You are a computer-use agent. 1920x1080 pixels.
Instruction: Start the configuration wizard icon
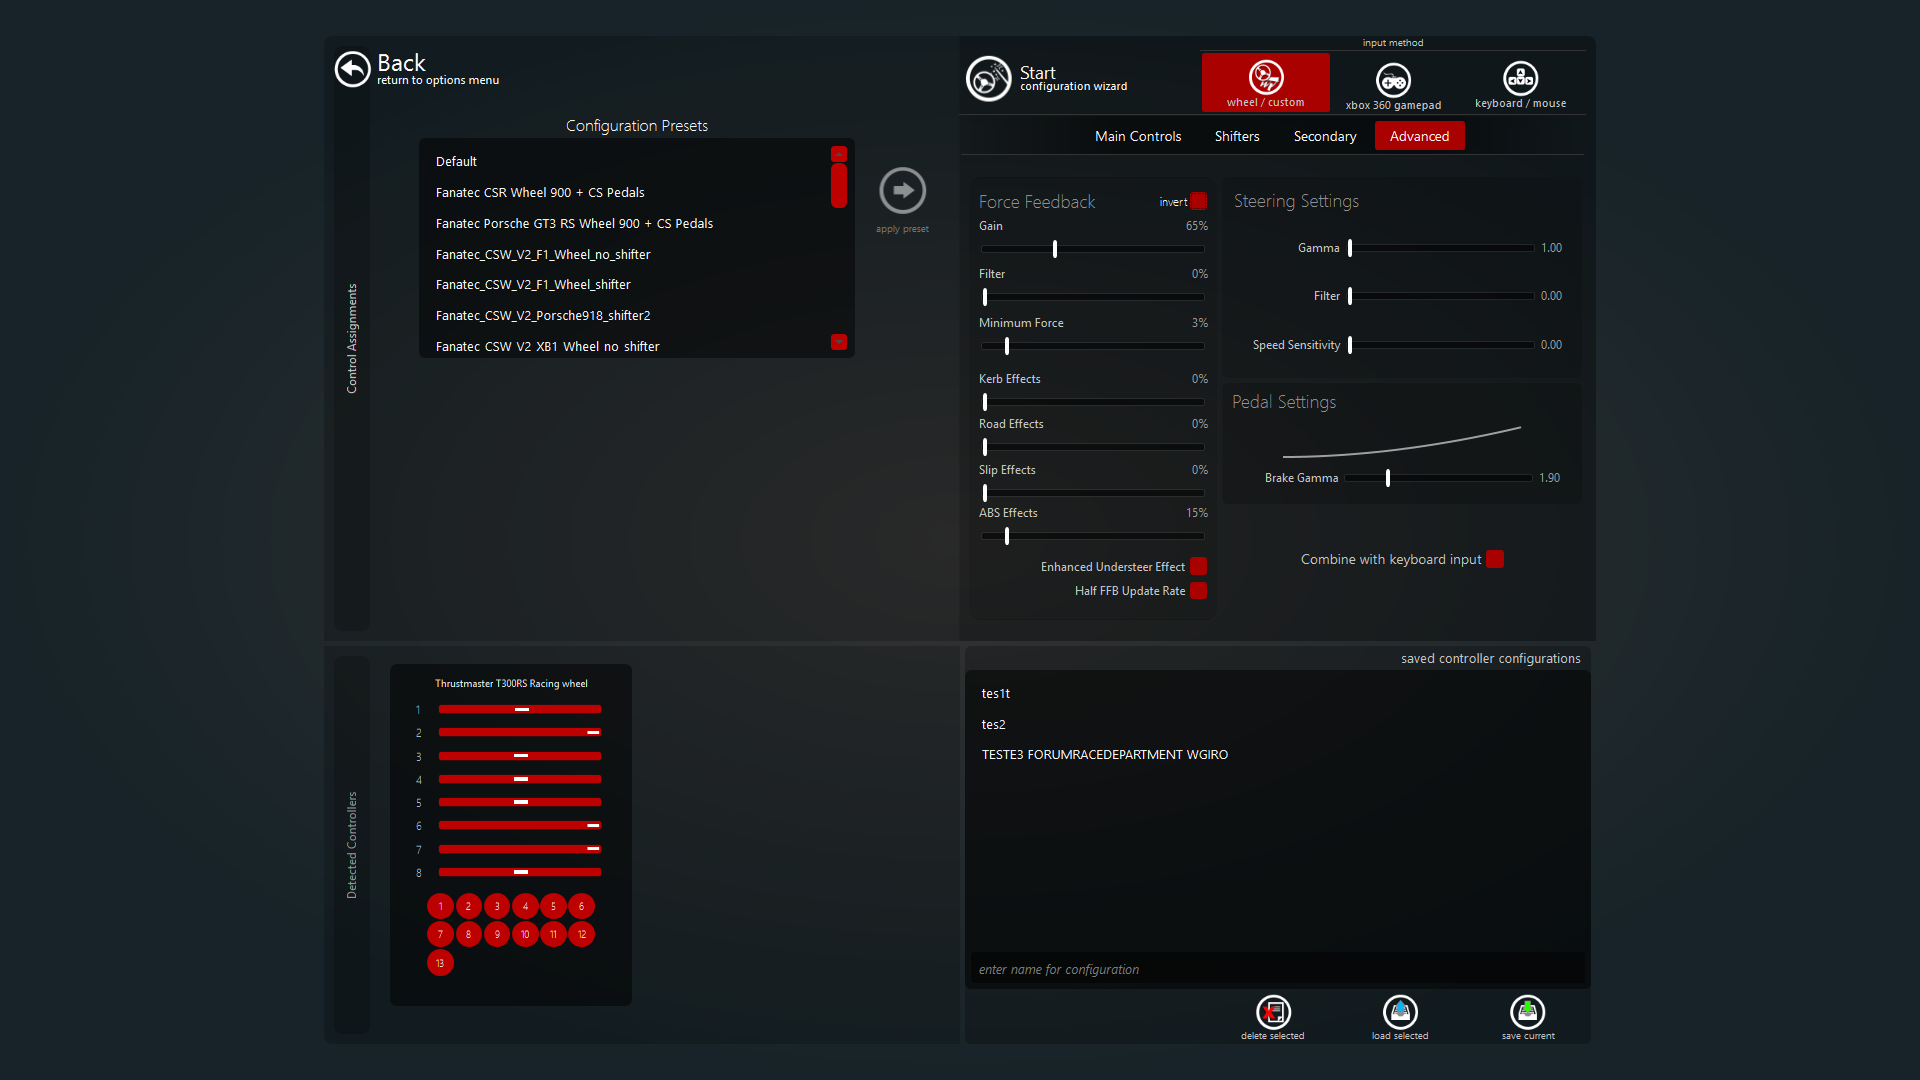click(988, 79)
